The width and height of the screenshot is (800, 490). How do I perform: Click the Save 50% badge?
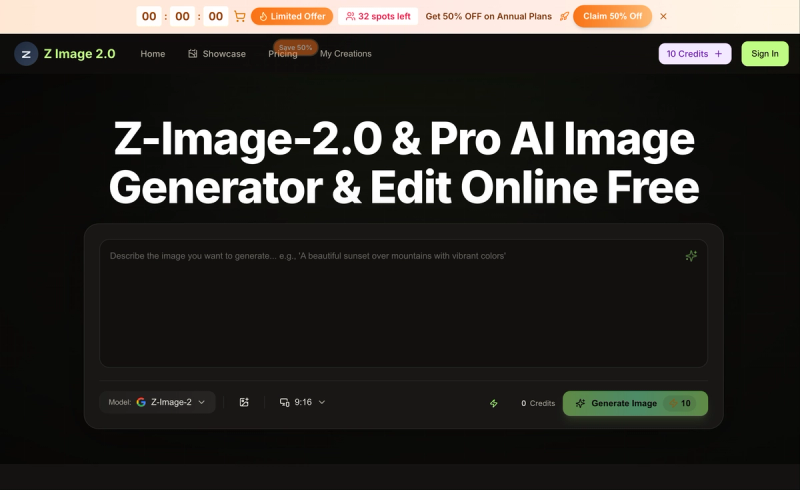click(295, 47)
